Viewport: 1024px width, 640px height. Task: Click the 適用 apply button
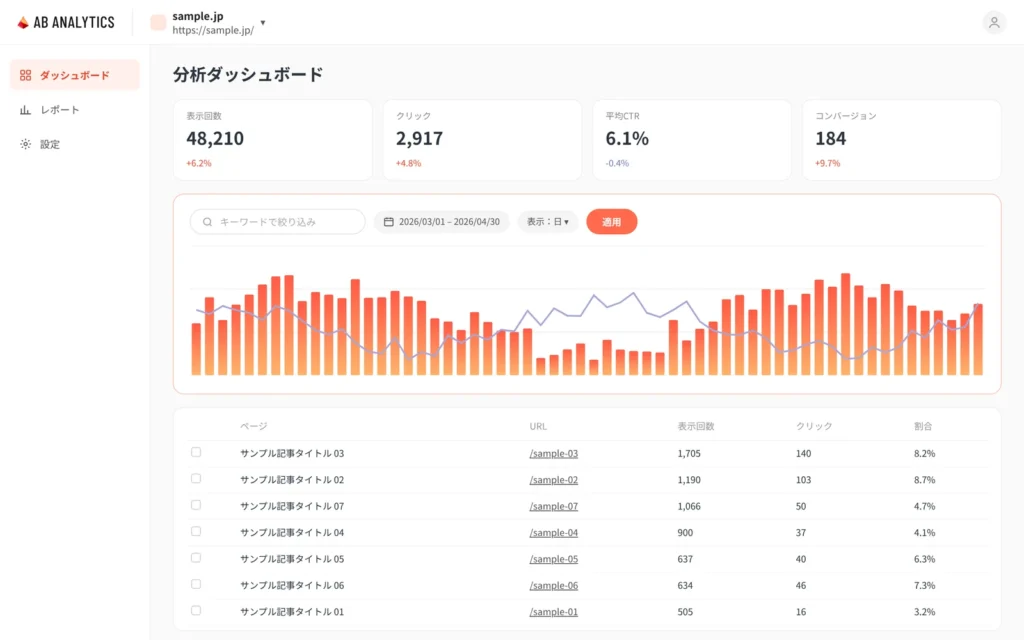611,222
